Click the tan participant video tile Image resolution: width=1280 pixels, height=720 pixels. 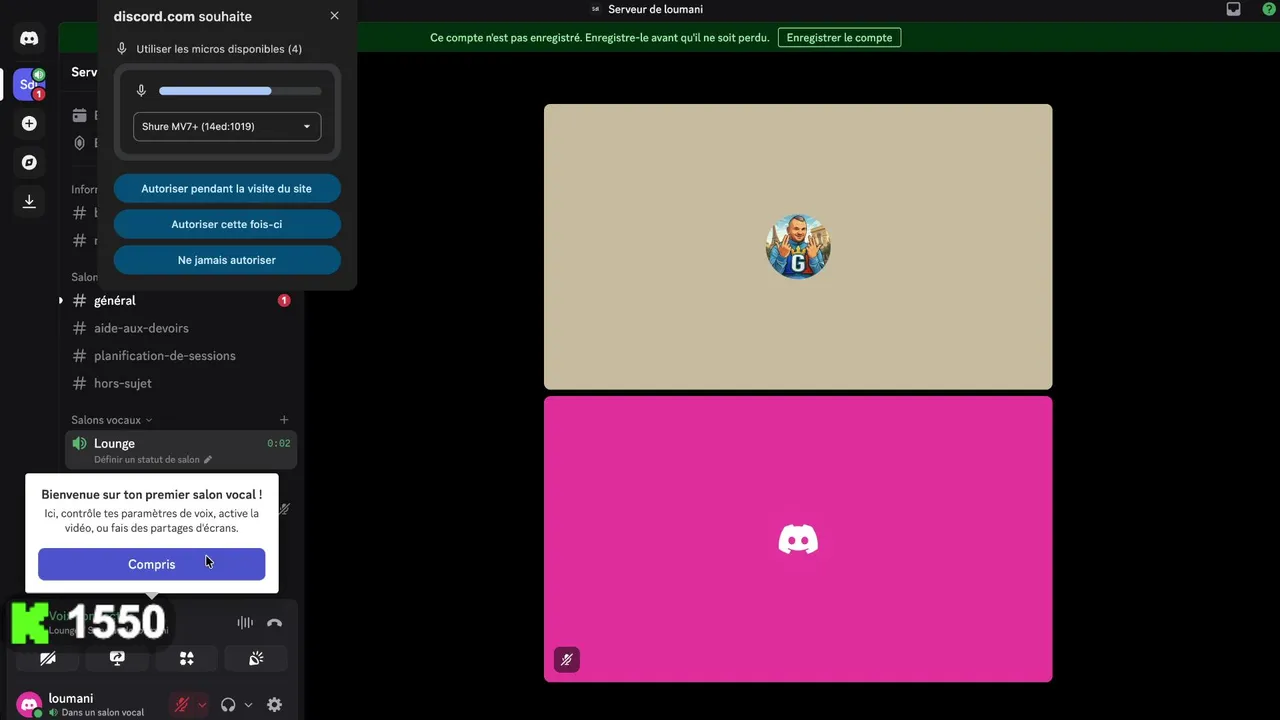click(798, 247)
